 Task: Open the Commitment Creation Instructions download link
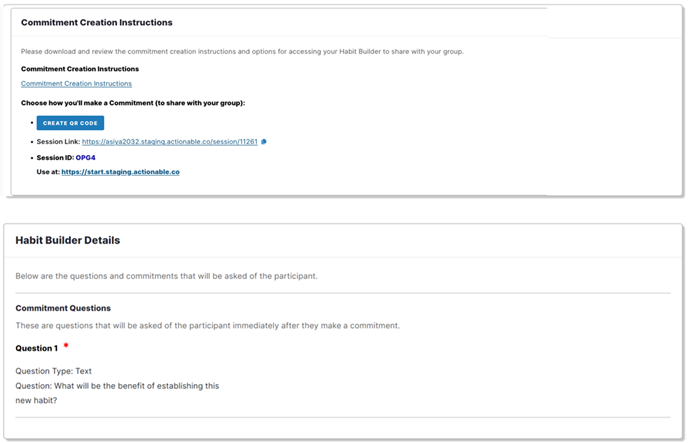76,83
